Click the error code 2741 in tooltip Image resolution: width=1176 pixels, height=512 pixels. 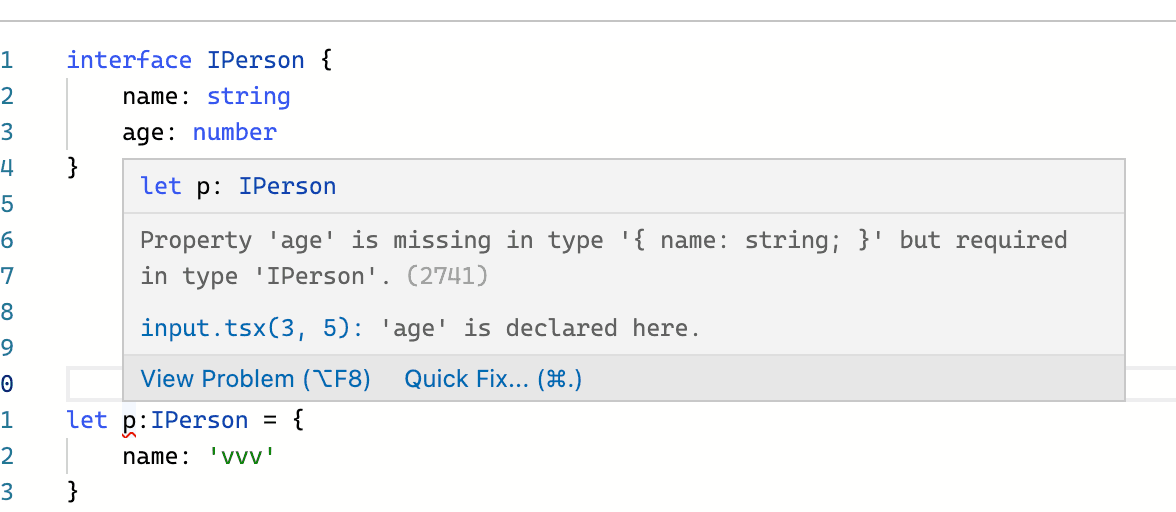(447, 277)
